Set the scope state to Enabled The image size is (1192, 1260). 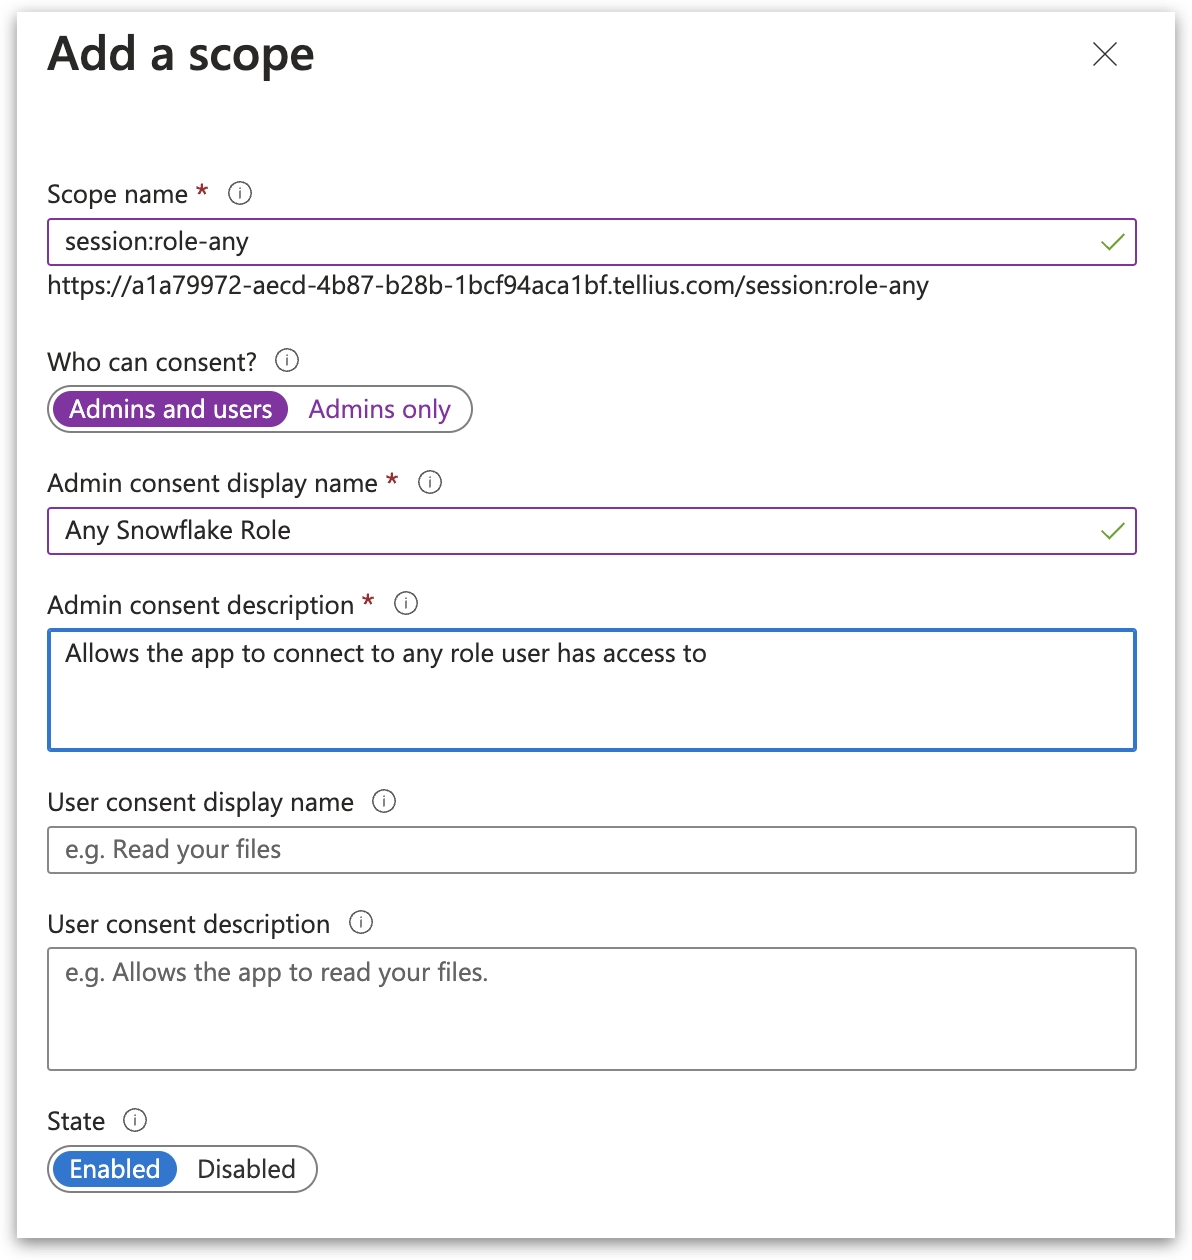pyautogui.click(x=115, y=1169)
